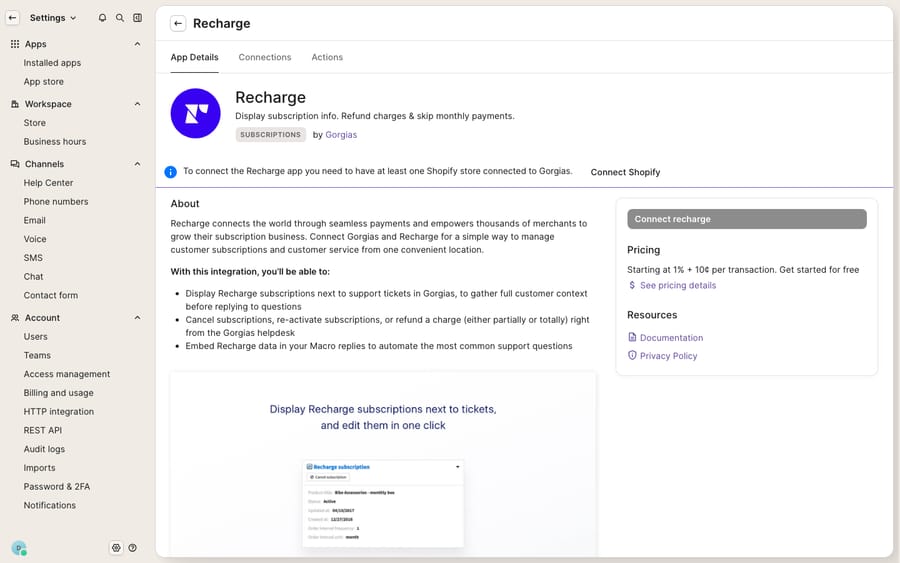Collapse the Workspace section
Screen dimensions: 900x563
coord(137,104)
